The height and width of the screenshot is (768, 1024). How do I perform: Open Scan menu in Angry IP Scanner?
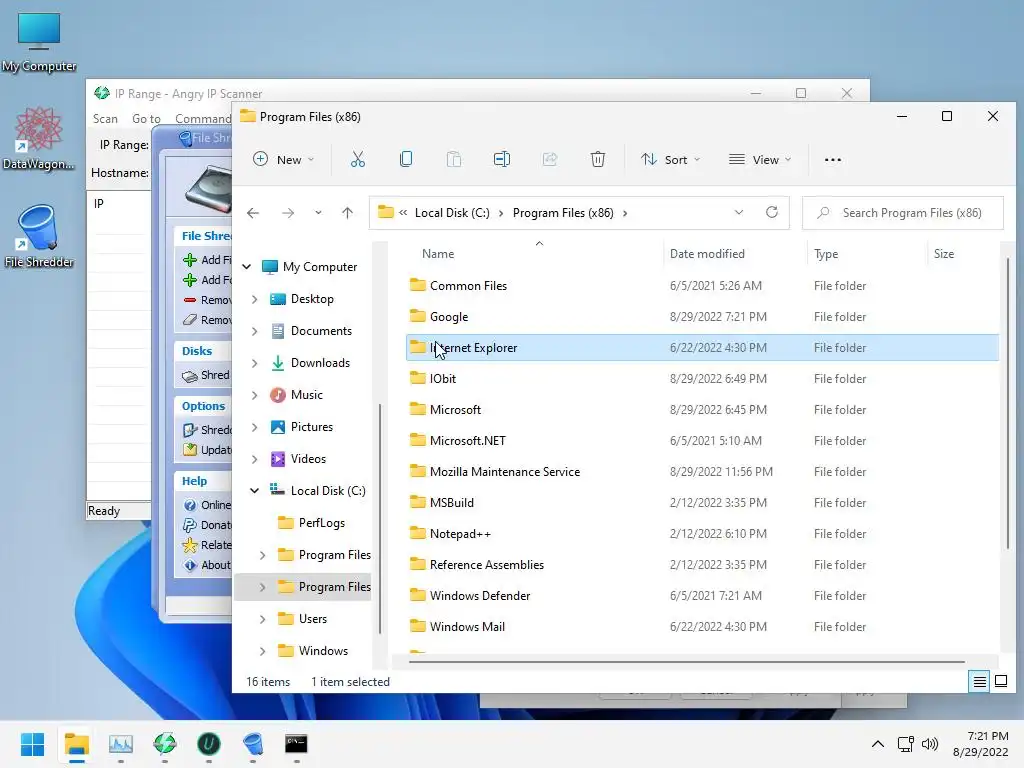tap(105, 118)
